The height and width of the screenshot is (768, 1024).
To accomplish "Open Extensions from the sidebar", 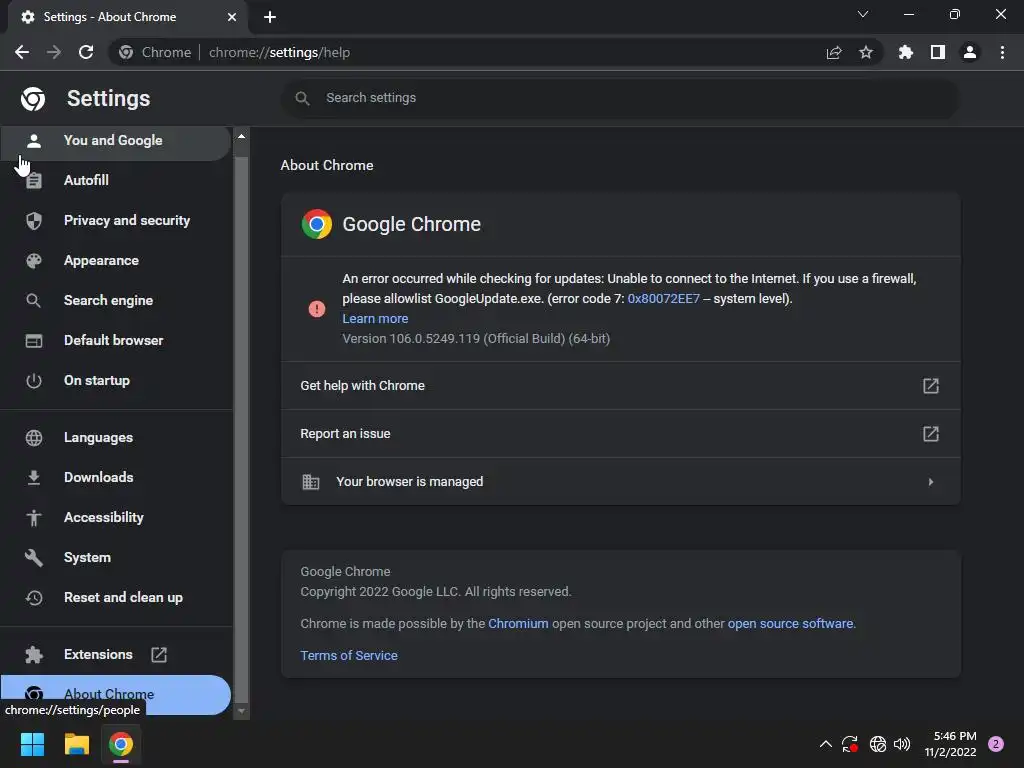I will (115, 654).
